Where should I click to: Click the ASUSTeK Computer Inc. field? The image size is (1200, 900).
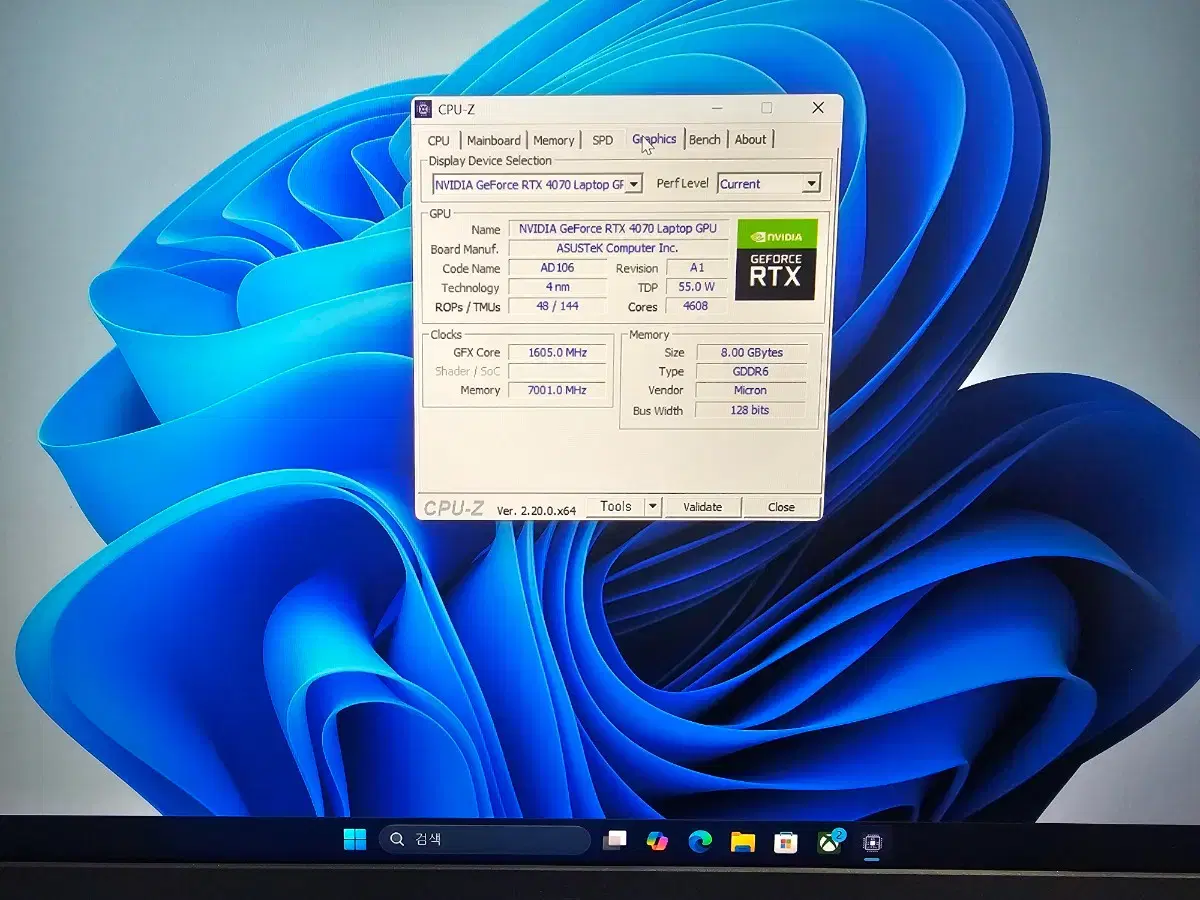[618, 248]
